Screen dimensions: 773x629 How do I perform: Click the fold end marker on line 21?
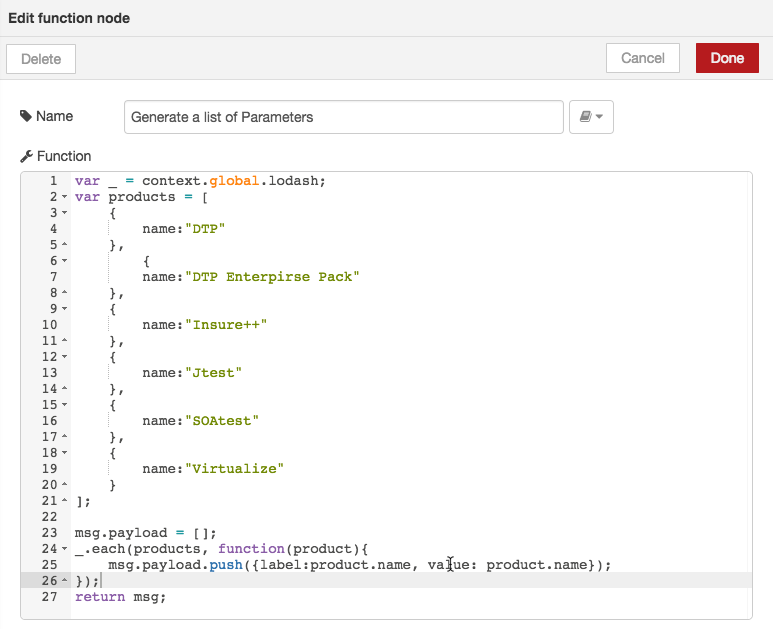pyautogui.click(x=65, y=500)
